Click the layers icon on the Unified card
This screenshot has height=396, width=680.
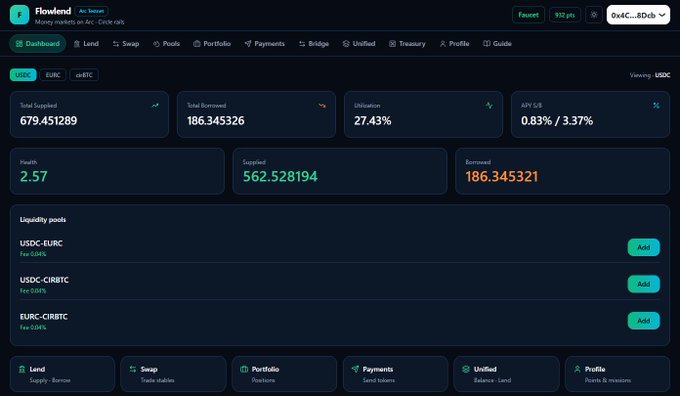(x=466, y=369)
